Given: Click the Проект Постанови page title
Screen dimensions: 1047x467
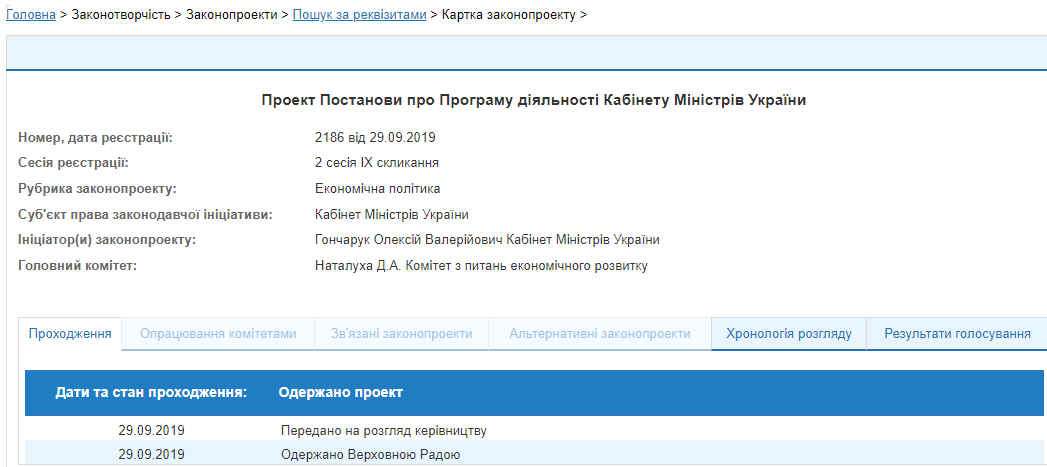Looking at the screenshot, I should [533, 100].
